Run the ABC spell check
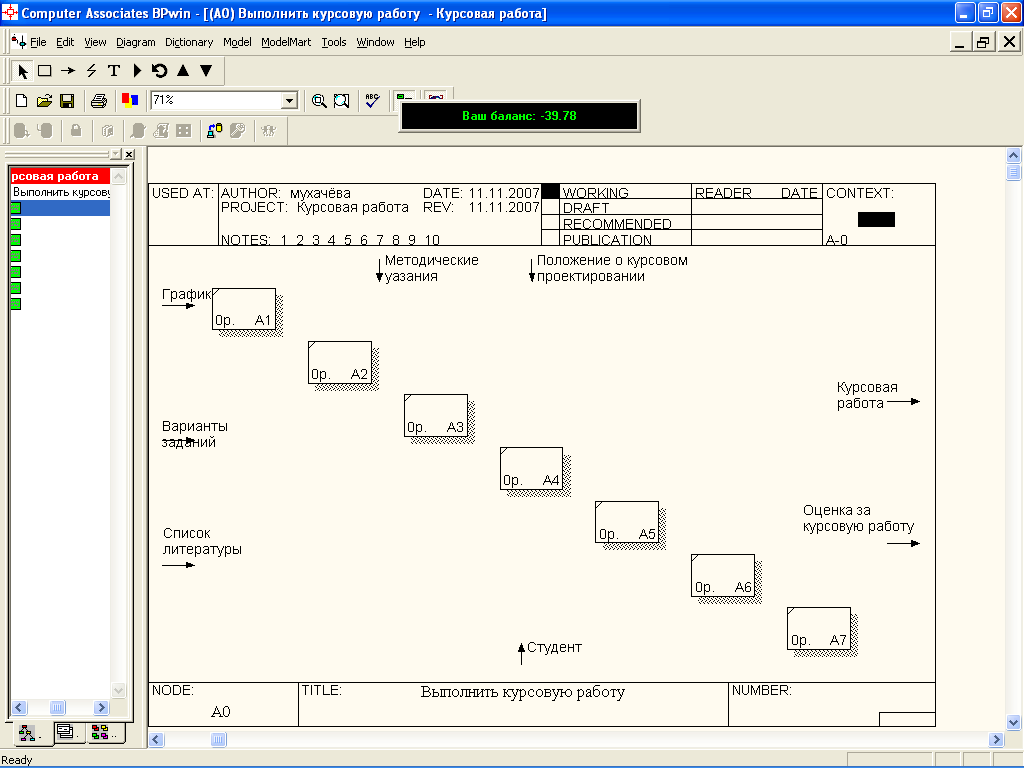 click(x=372, y=101)
